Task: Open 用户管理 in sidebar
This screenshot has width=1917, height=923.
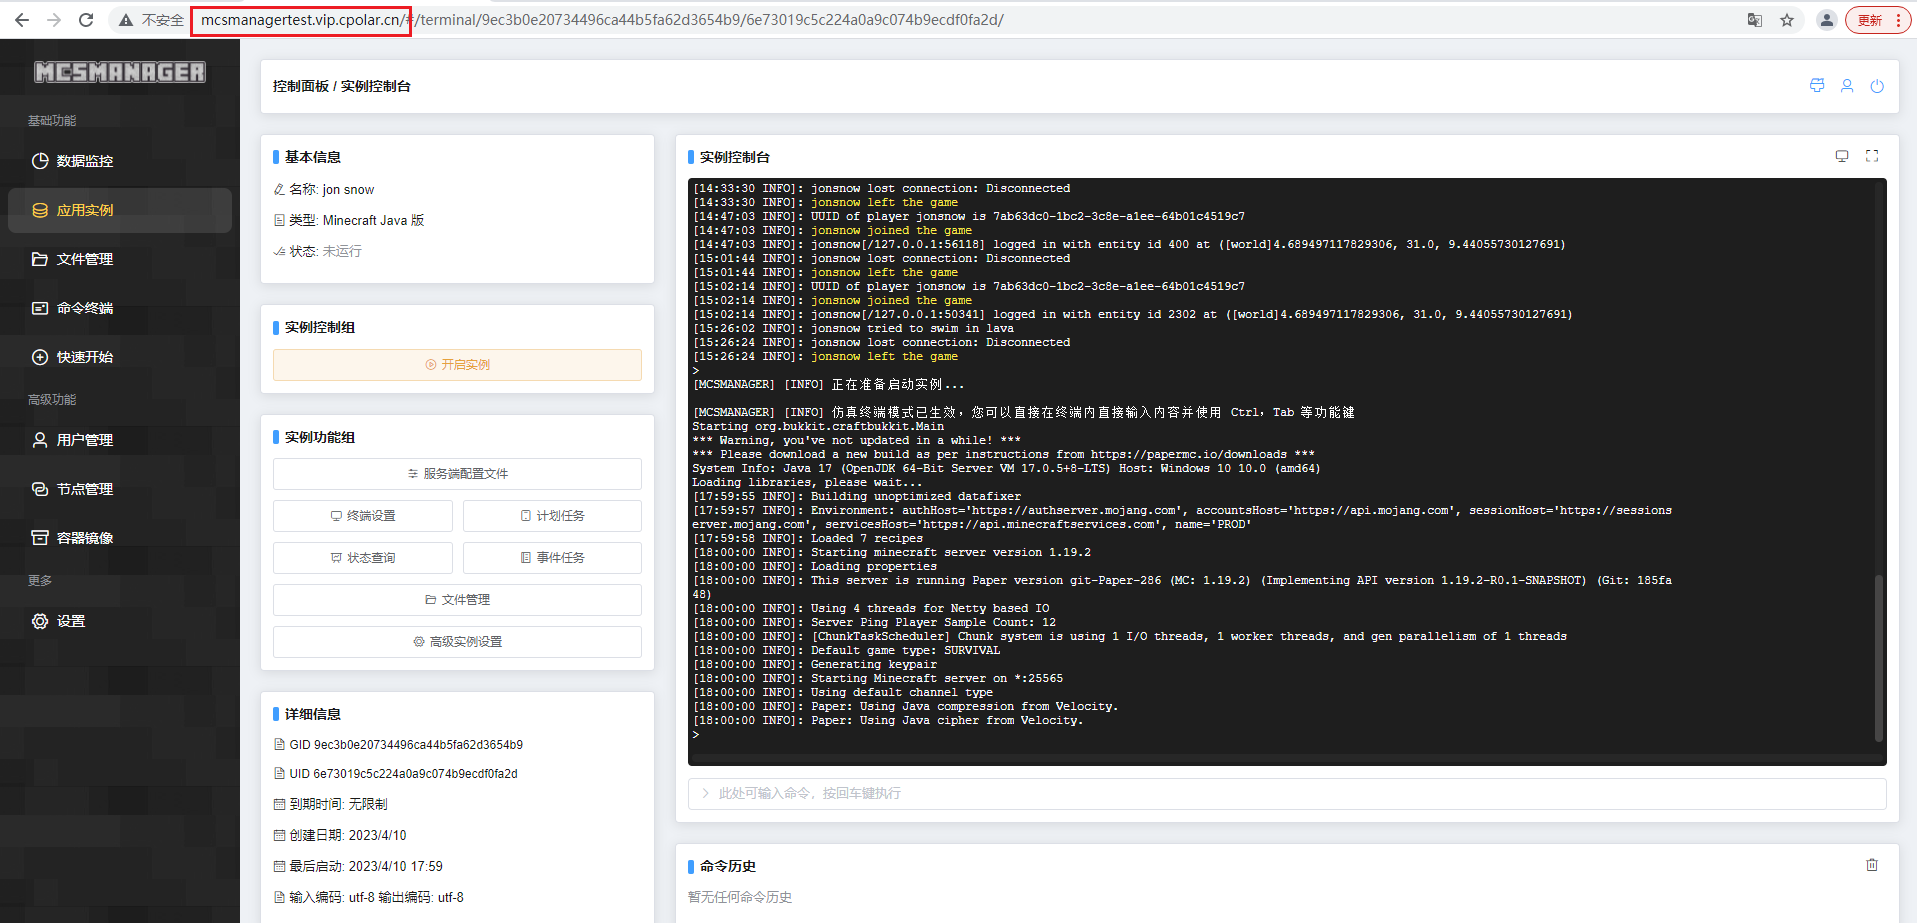Action: click(x=120, y=440)
